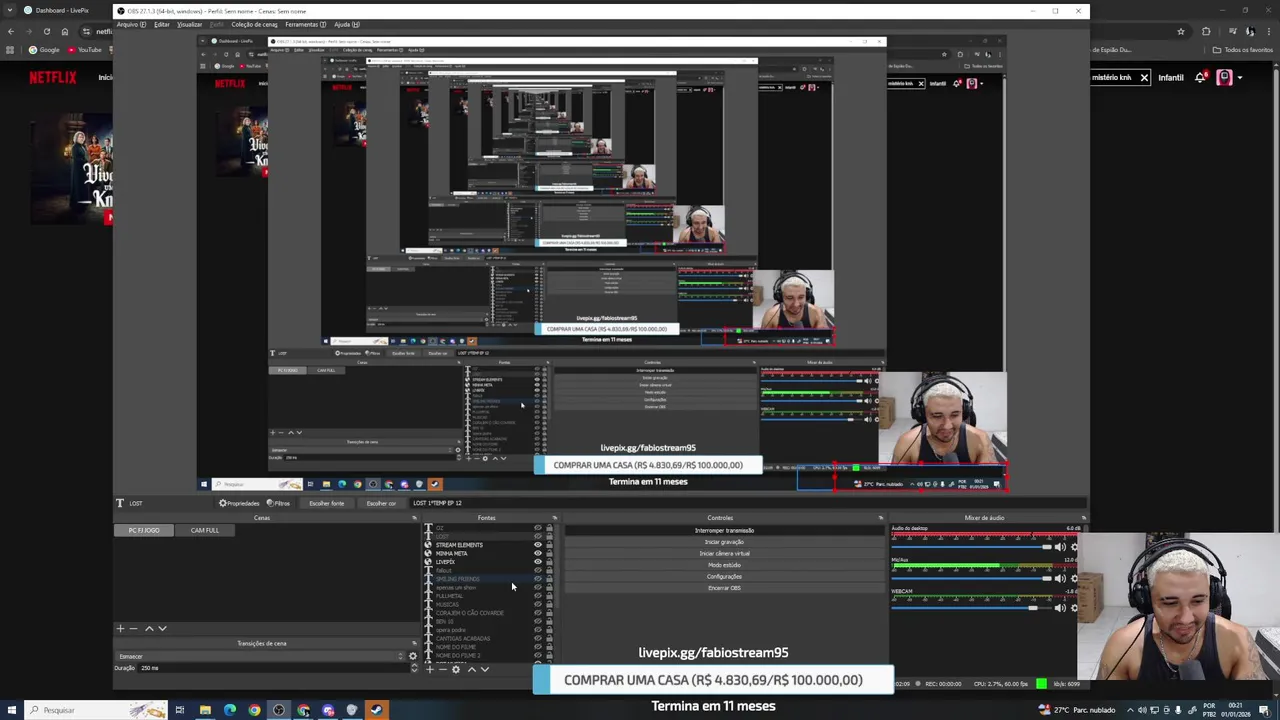This screenshot has width=1280, height=720.
Task: Clear Netflix search with X icon
Action: pyautogui.click(x=1144, y=77)
